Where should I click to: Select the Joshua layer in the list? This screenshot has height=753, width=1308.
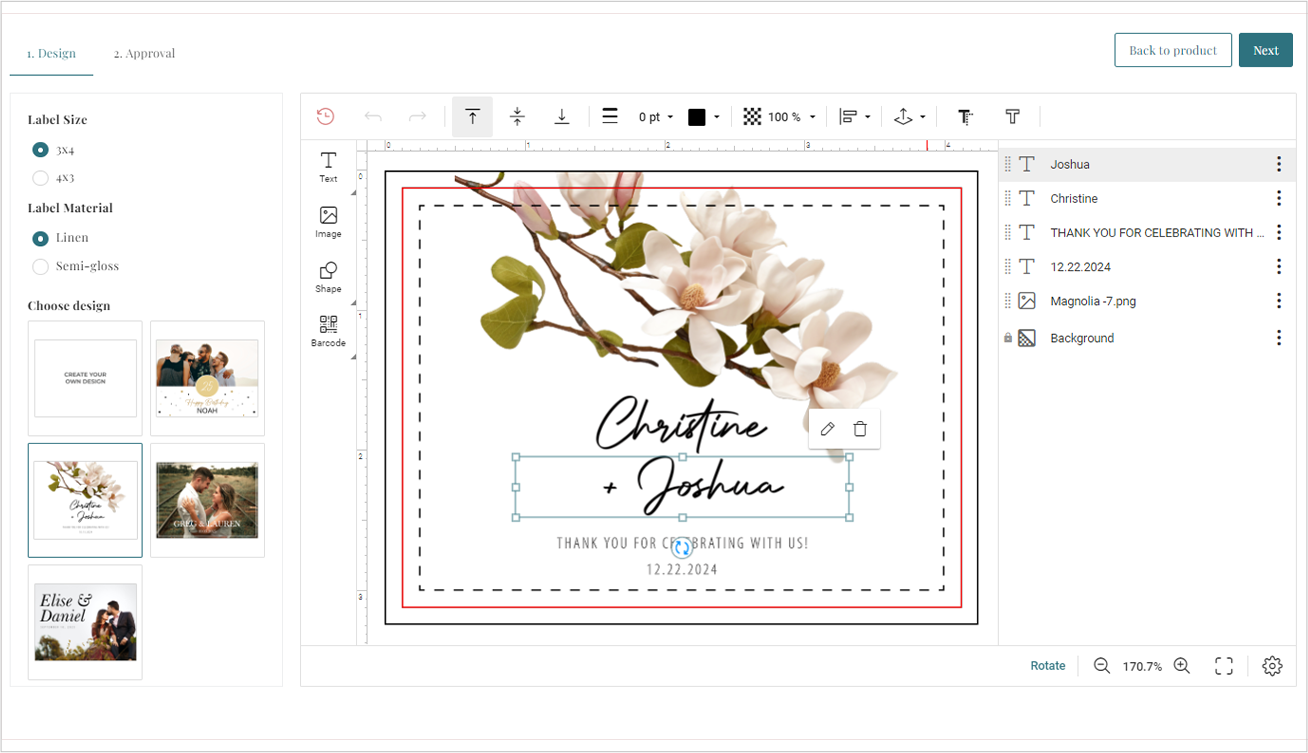(x=1147, y=164)
